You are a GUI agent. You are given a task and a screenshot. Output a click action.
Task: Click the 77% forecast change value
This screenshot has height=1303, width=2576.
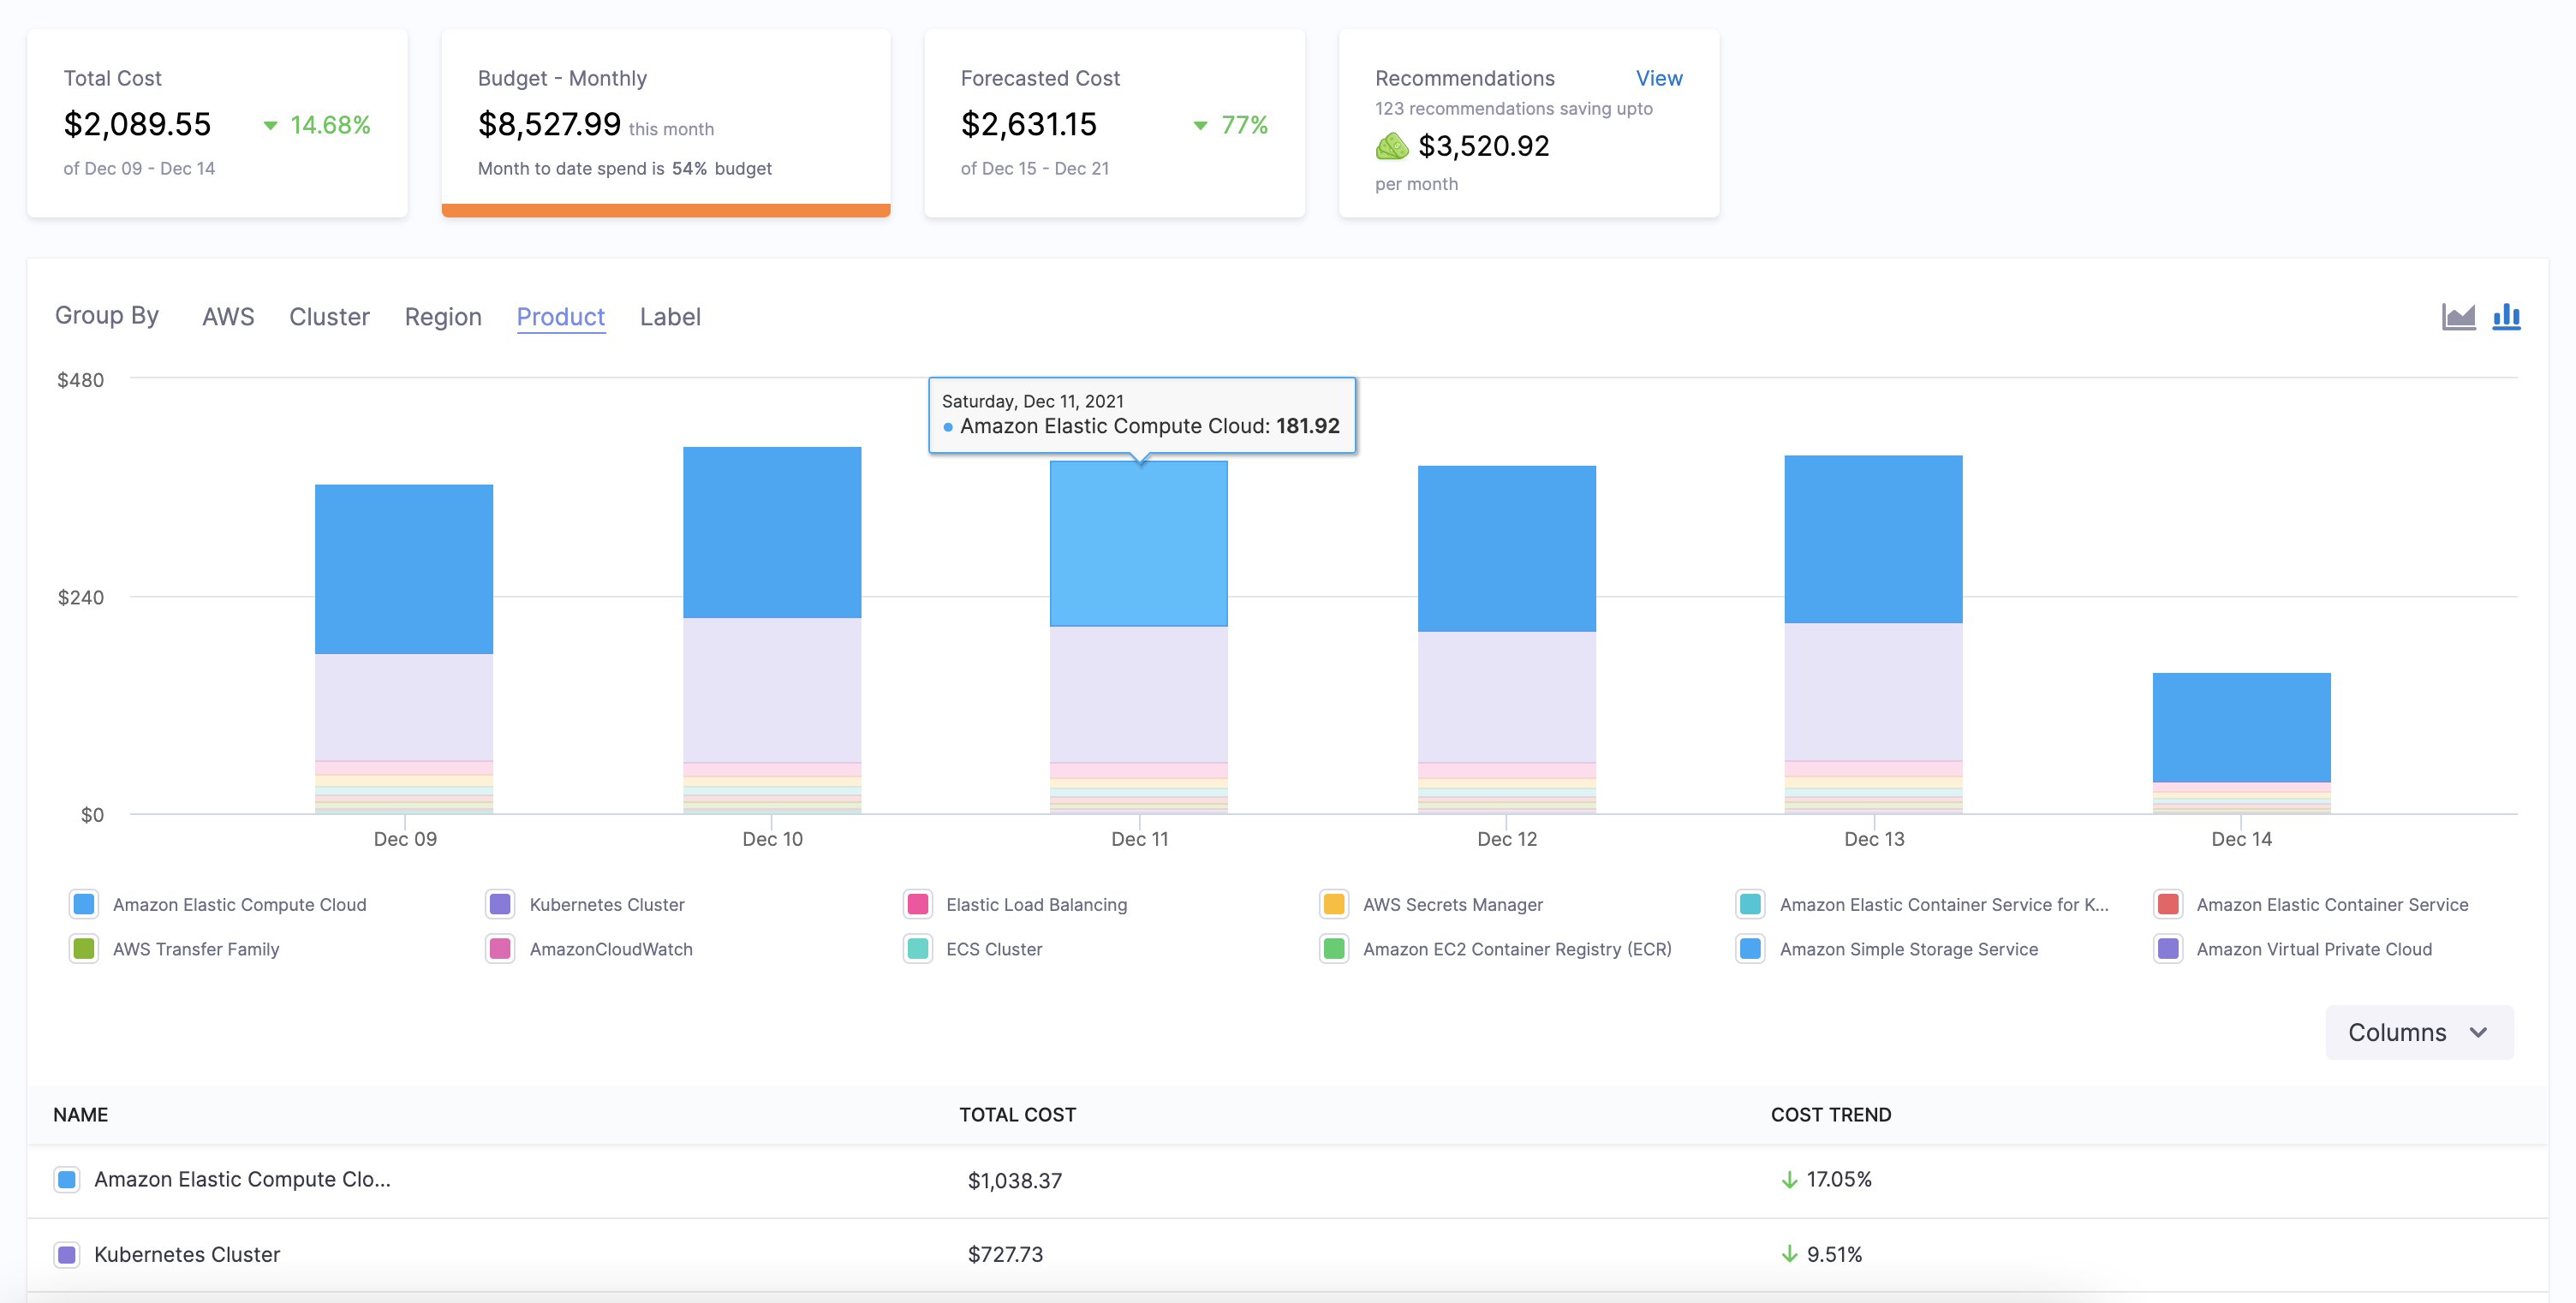tap(1244, 125)
